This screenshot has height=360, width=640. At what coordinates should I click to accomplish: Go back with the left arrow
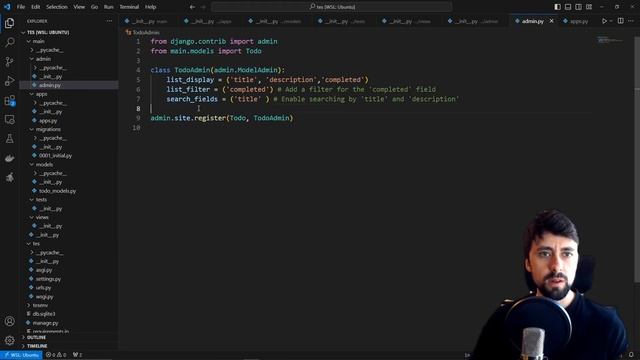click(192, 7)
